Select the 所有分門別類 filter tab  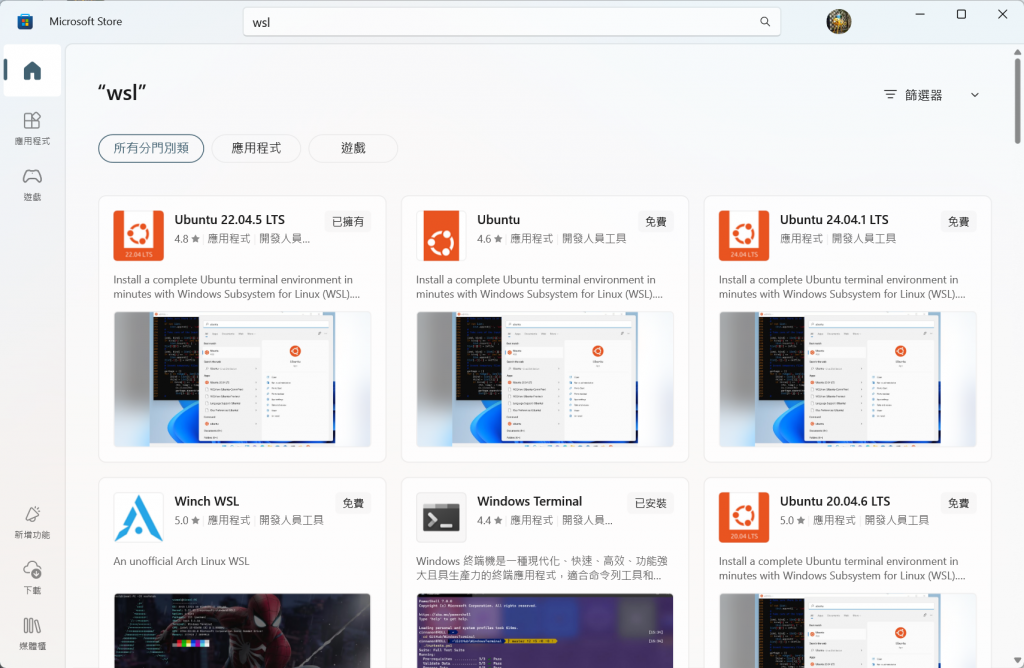[x=151, y=148]
